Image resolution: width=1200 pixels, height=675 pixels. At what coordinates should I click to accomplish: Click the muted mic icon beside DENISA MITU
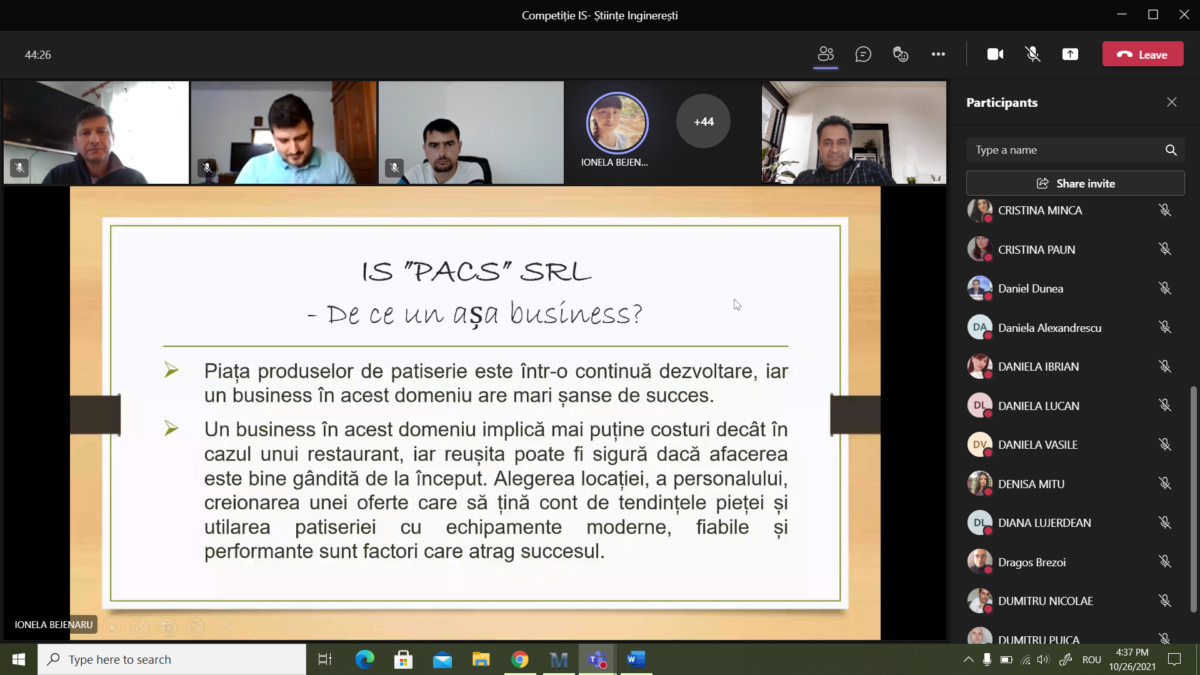pyautogui.click(x=1164, y=484)
